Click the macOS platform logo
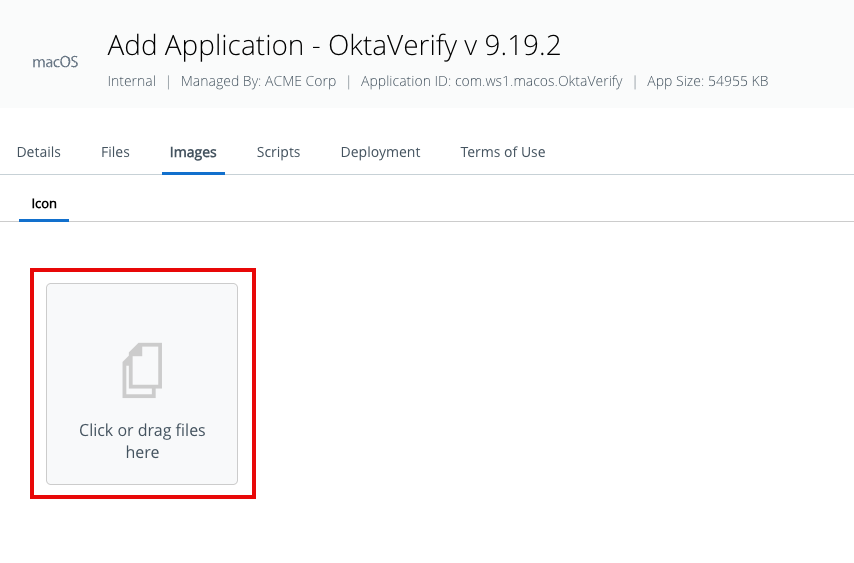This screenshot has width=854, height=563. coord(55,62)
